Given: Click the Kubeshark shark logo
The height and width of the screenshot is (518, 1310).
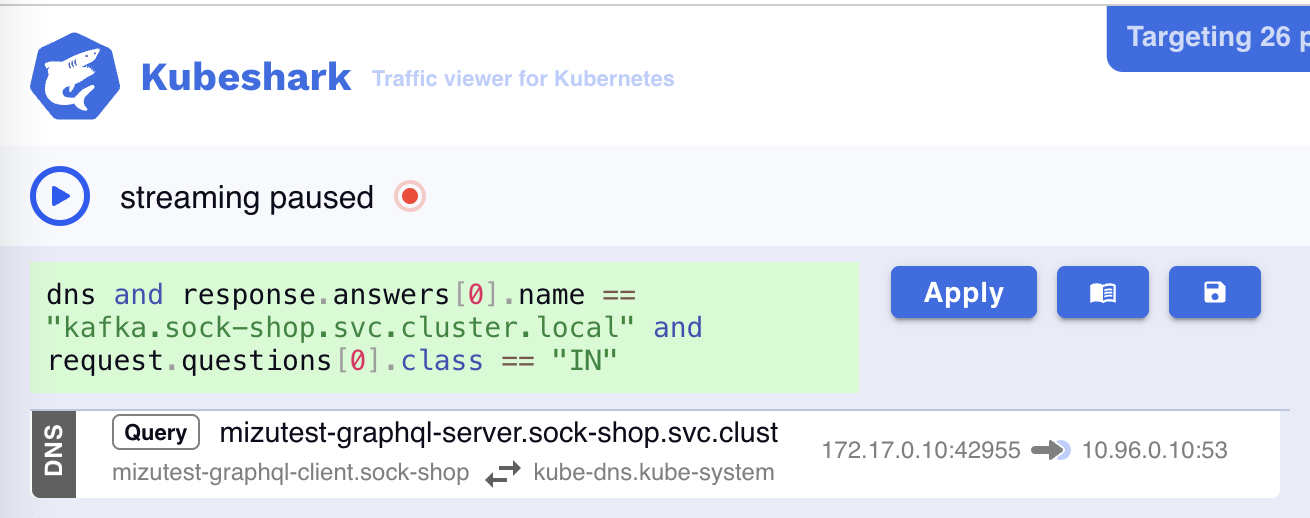Looking at the screenshot, I should coord(75,78).
